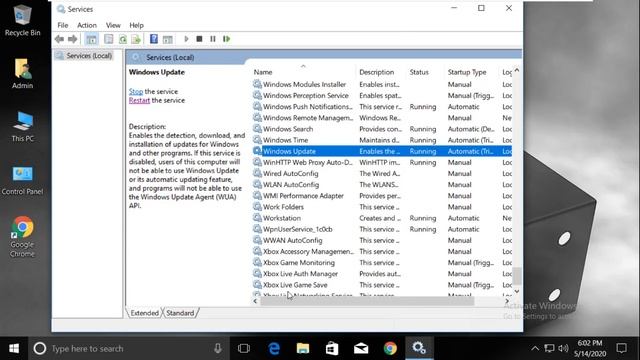Open the Properties toolbar icon
640x360 pixels.
point(109,39)
